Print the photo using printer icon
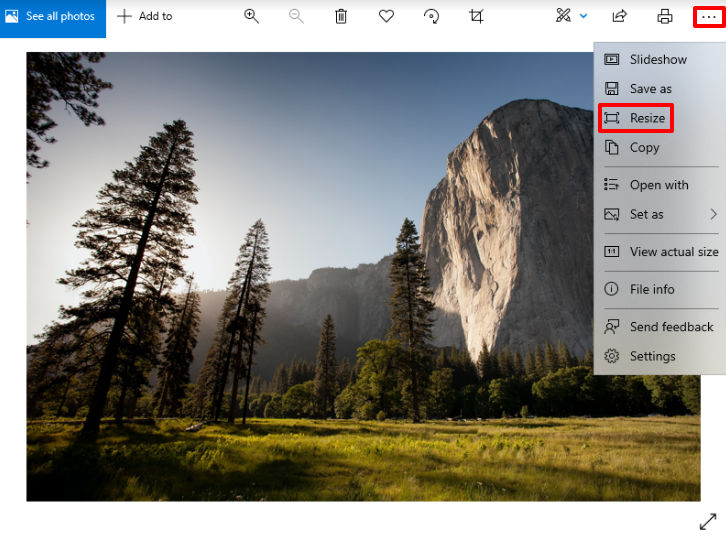 (x=664, y=16)
